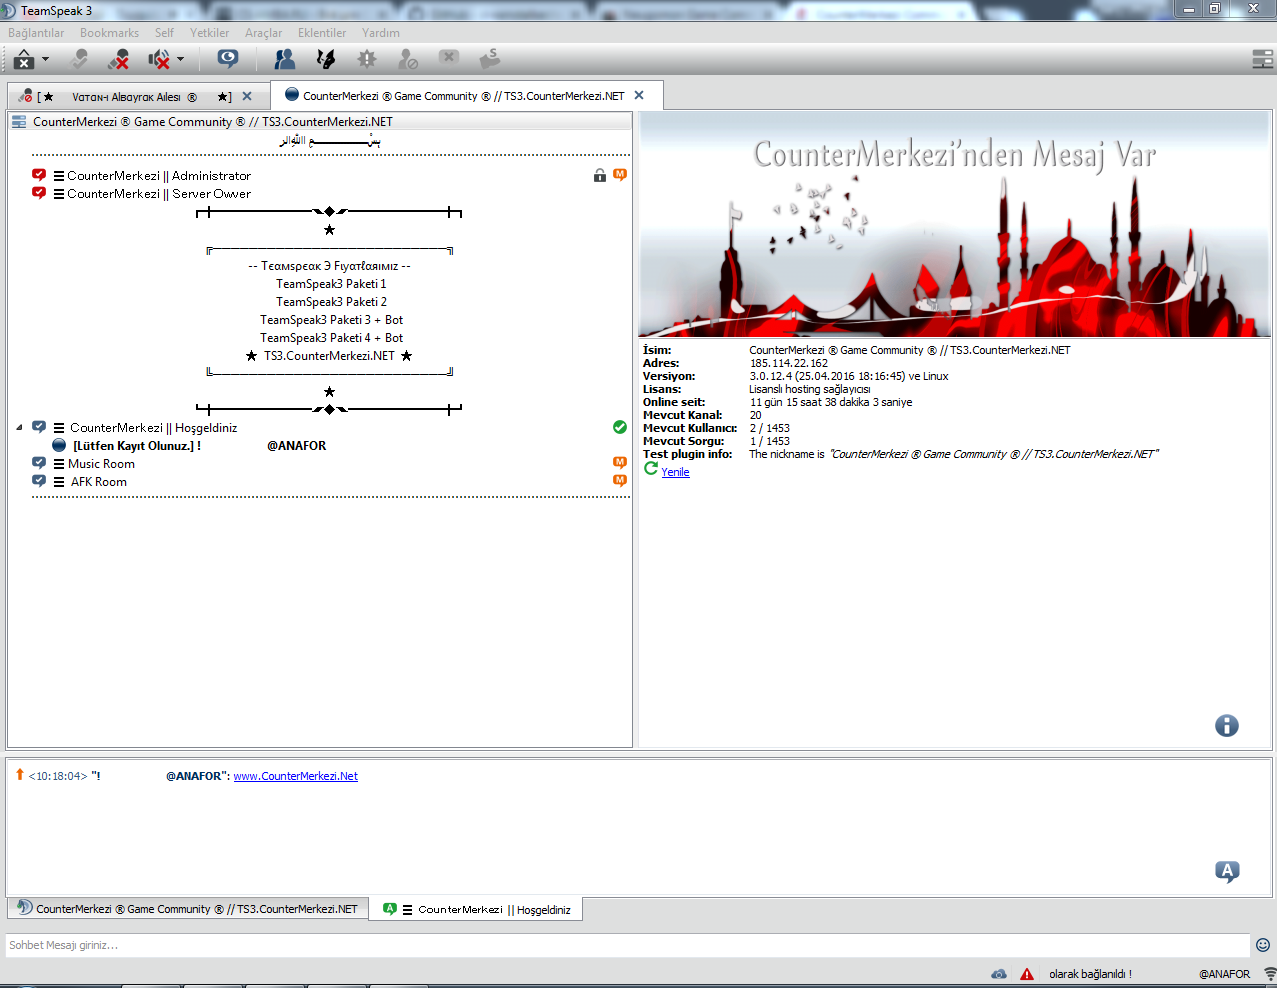Open the Eklentiler menu

(322, 33)
